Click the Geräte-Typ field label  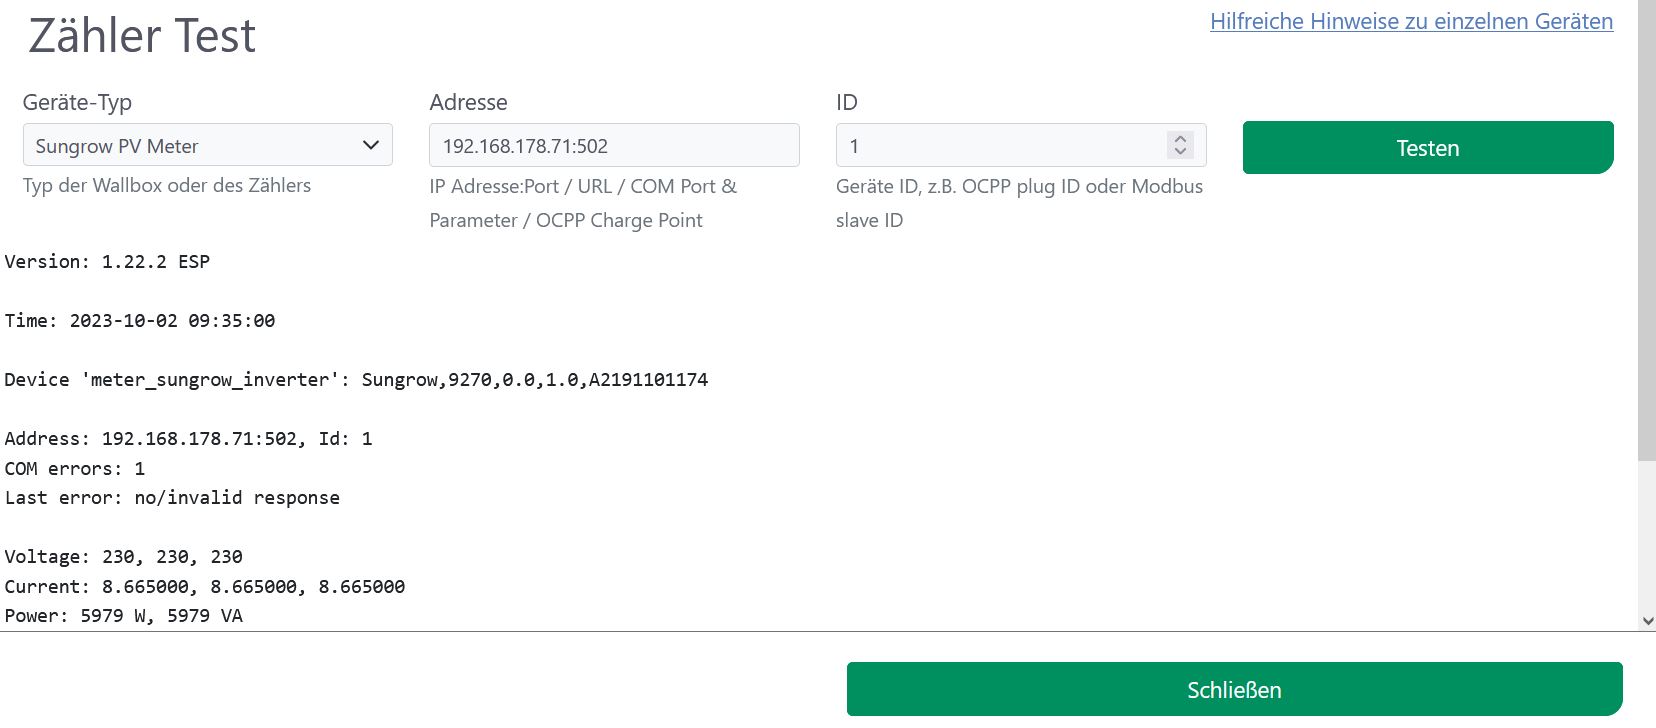77,102
